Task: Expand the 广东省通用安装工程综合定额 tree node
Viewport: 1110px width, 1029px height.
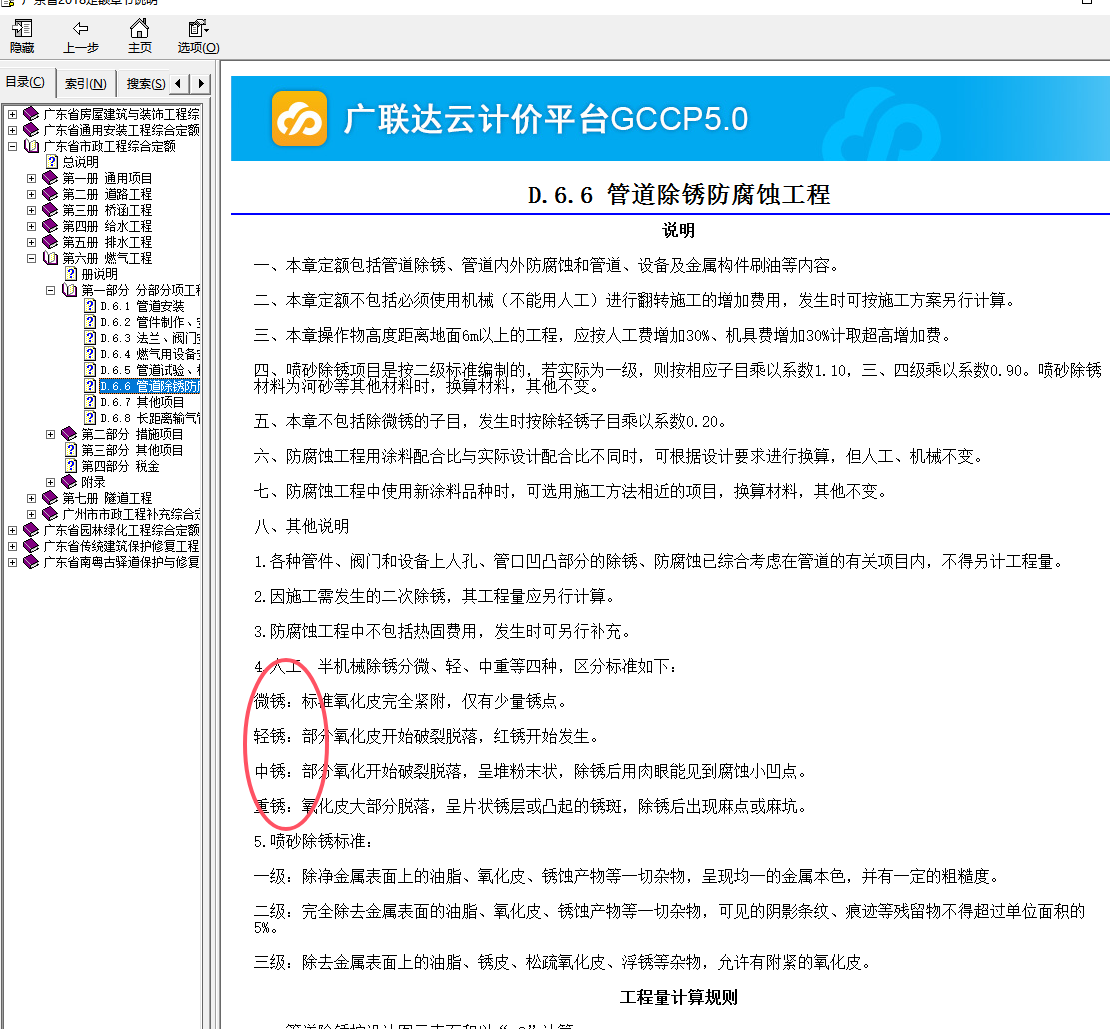Action: 12,130
